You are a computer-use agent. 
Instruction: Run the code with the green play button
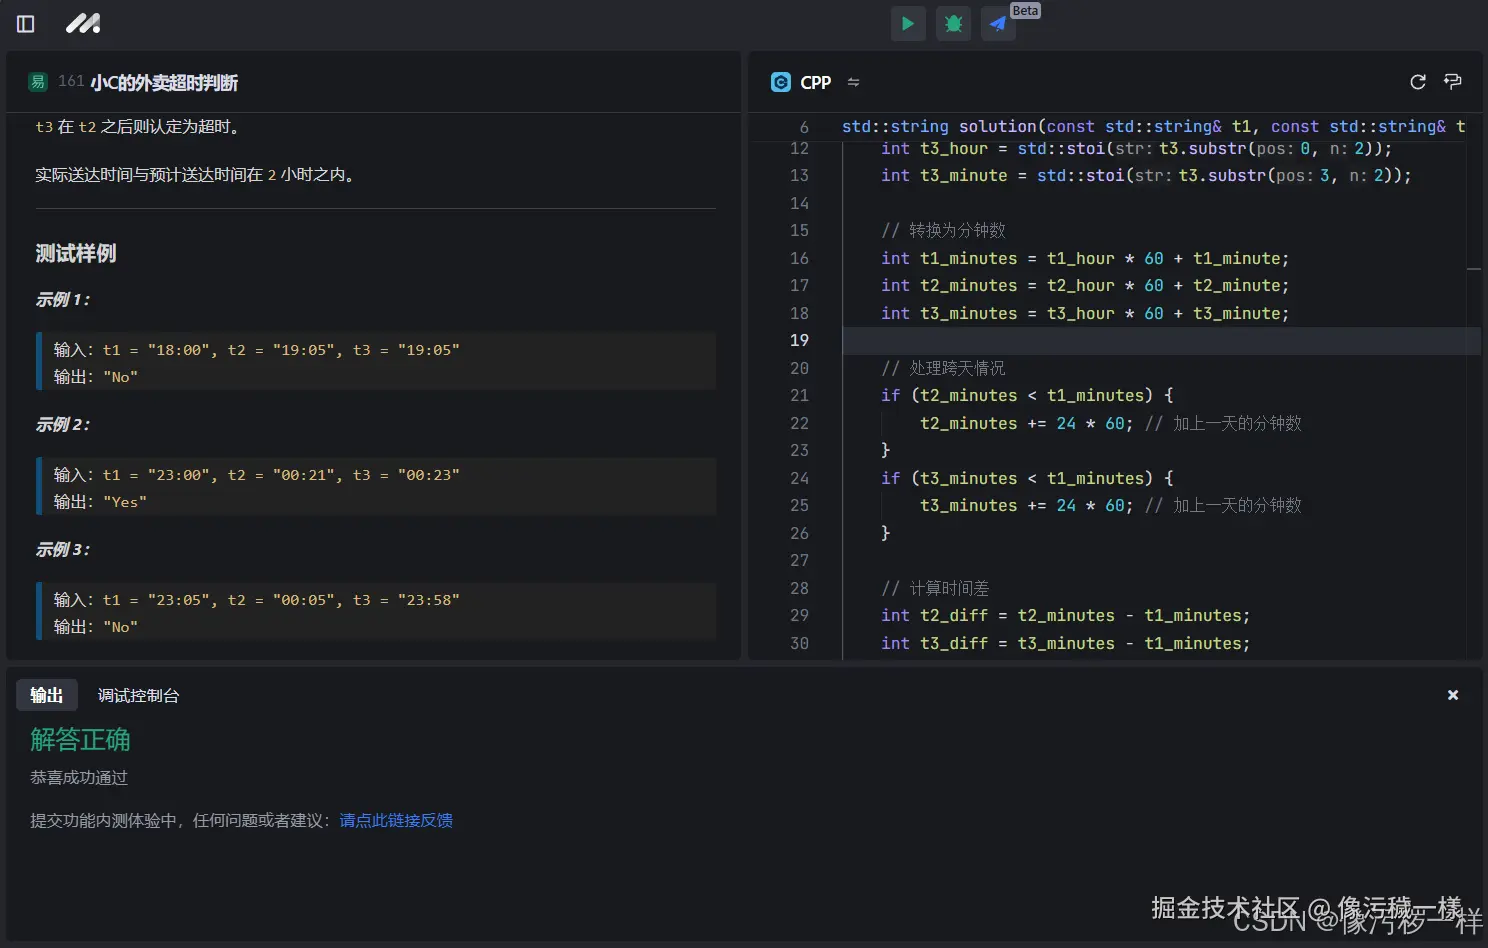tap(907, 24)
